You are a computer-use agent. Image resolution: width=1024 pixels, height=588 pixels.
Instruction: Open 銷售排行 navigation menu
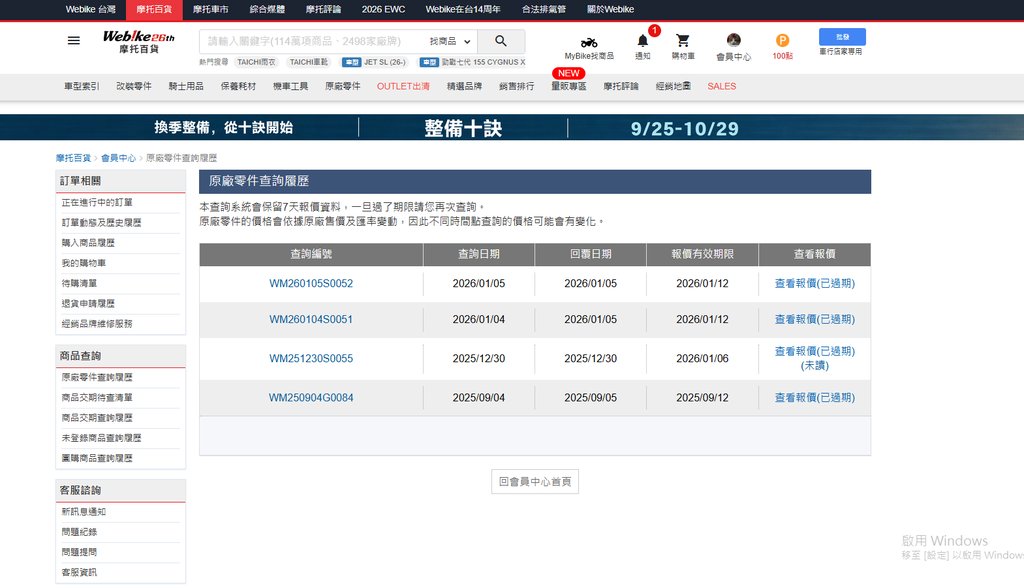[x=517, y=86]
